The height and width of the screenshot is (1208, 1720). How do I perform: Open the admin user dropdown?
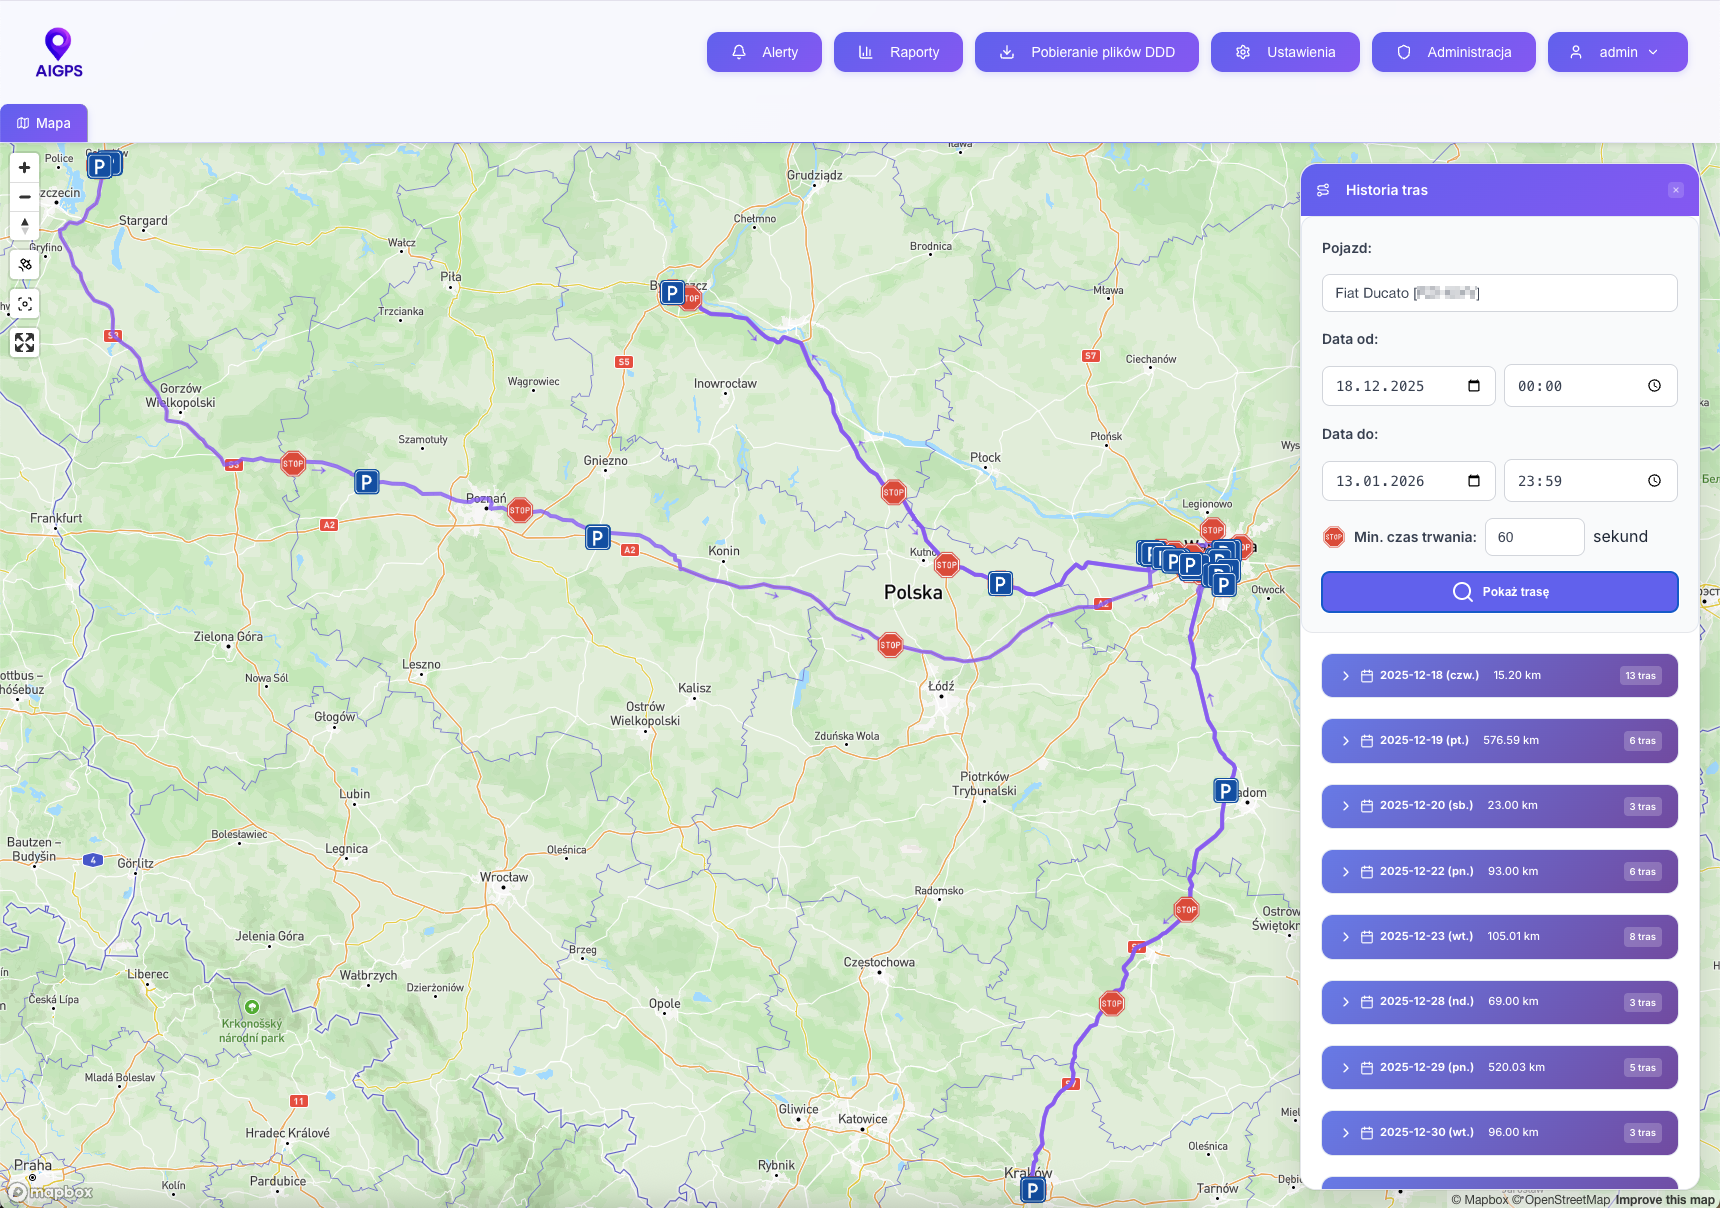1617,52
